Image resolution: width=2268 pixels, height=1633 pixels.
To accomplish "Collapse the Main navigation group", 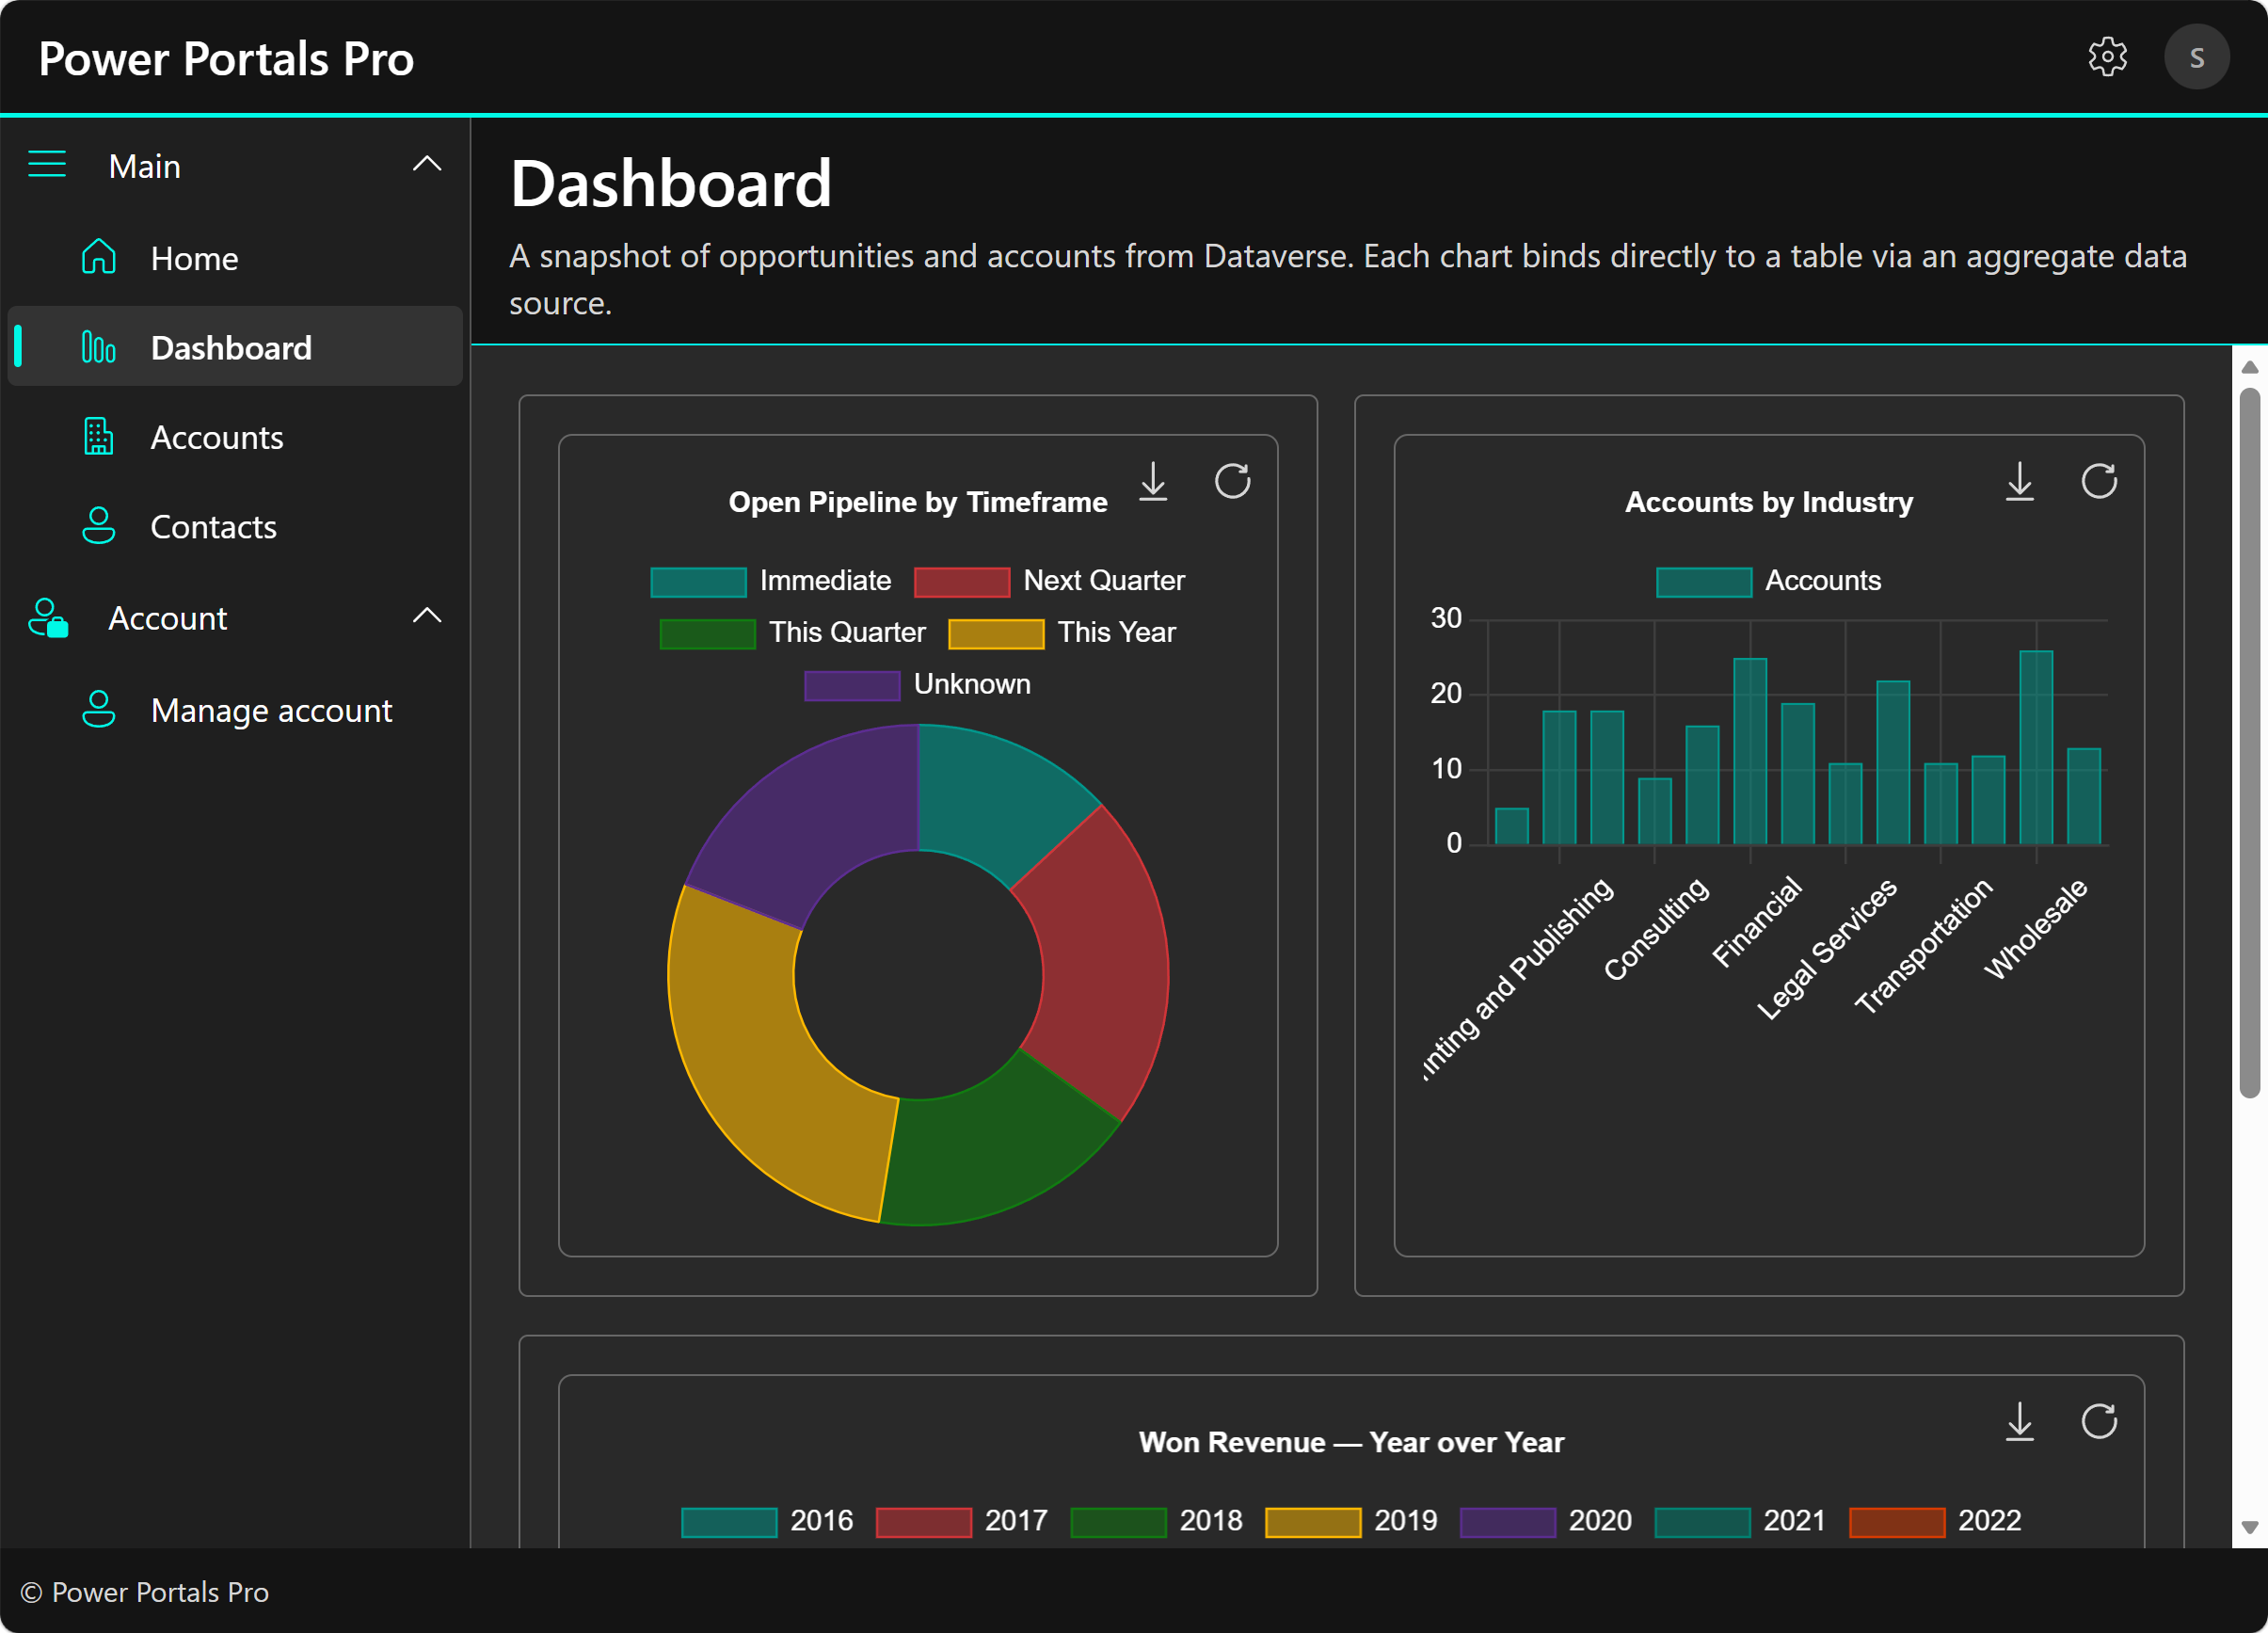I will click(x=427, y=165).
